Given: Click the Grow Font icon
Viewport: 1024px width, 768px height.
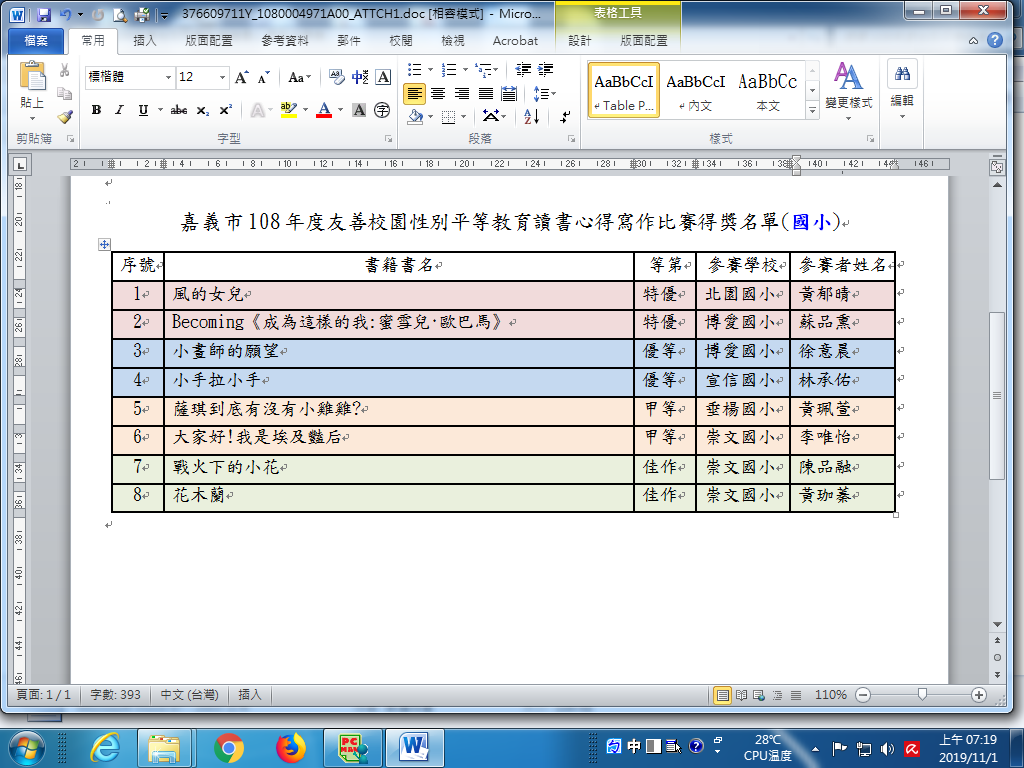Looking at the screenshot, I should pyautogui.click(x=241, y=77).
